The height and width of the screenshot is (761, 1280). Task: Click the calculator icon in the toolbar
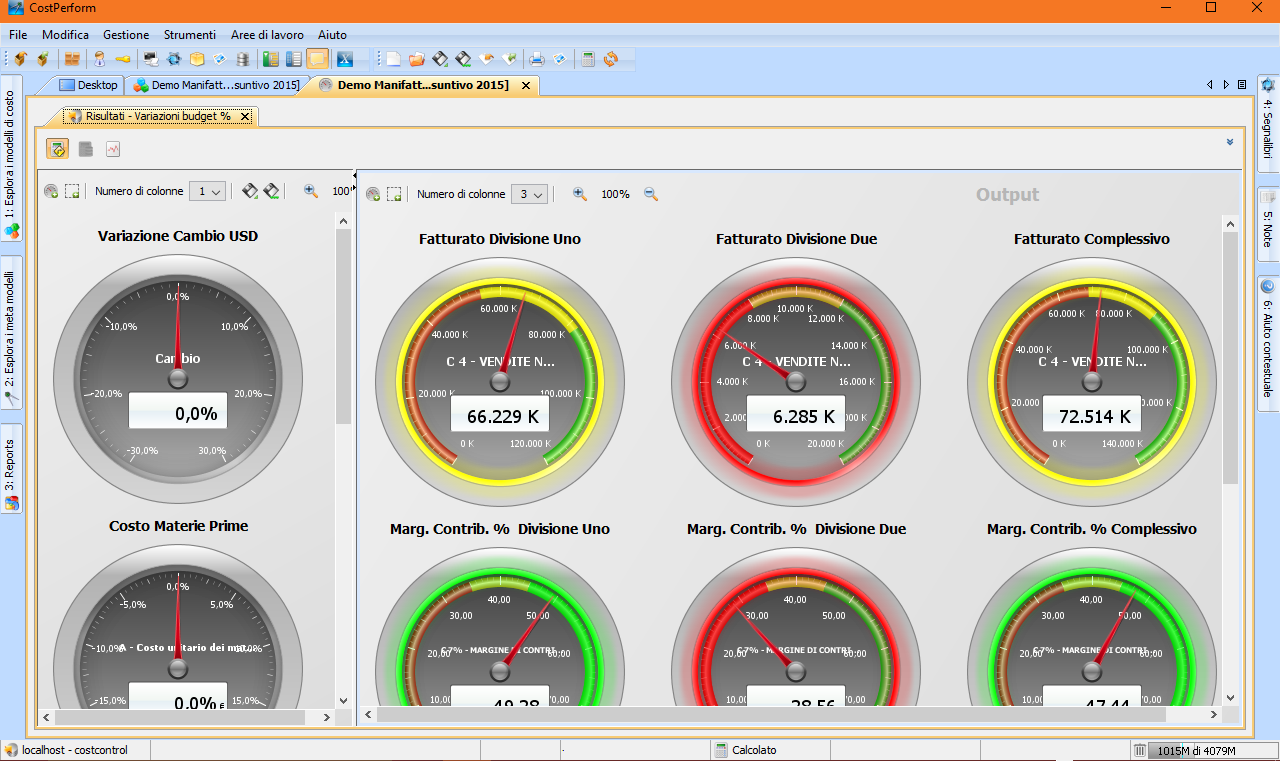tap(588, 59)
